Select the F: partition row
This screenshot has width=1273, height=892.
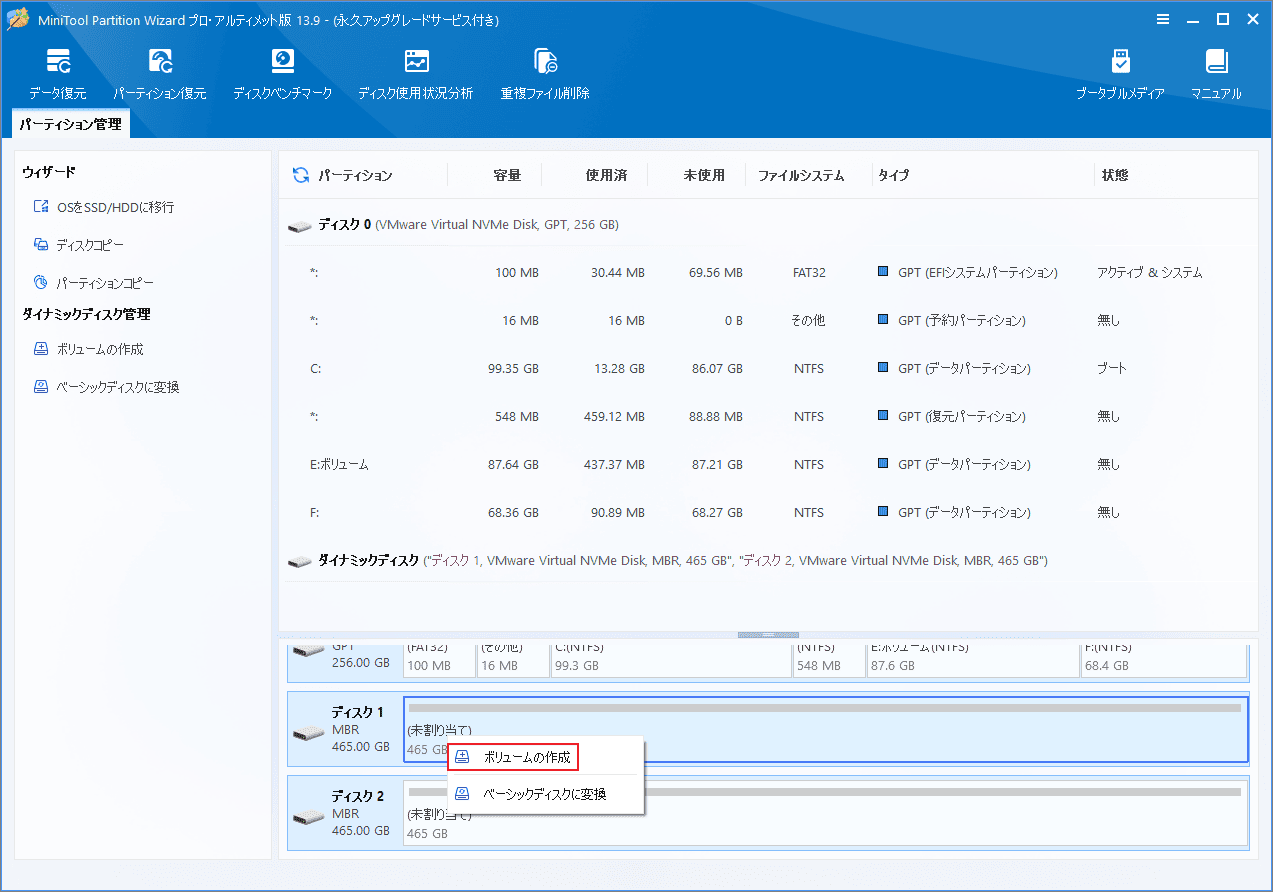click(x=768, y=512)
